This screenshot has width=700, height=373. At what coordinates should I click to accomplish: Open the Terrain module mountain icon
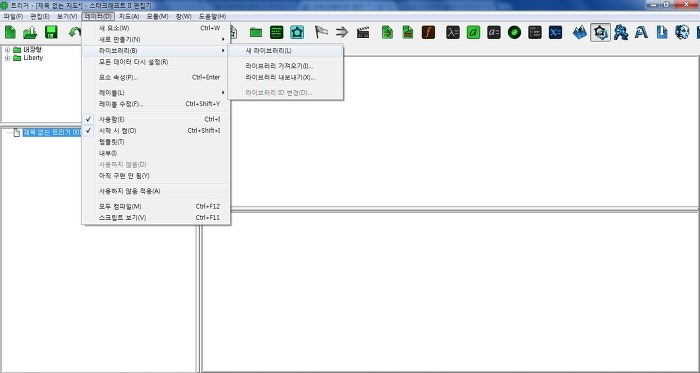pyautogui.click(x=580, y=32)
